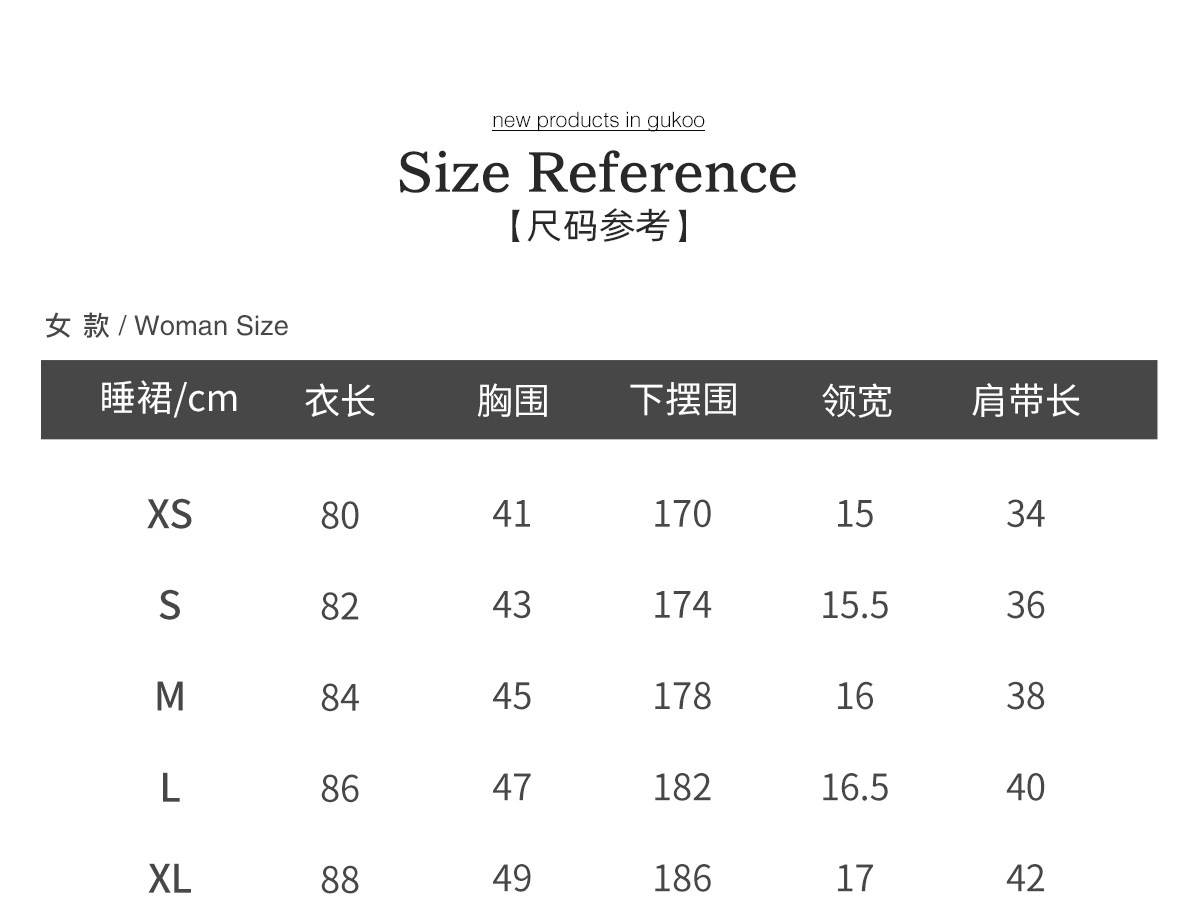Image resolution: width=1200 pixels, height=923 pixels.
Task: Select the 衣长 column header
Action: coord(340,401)
